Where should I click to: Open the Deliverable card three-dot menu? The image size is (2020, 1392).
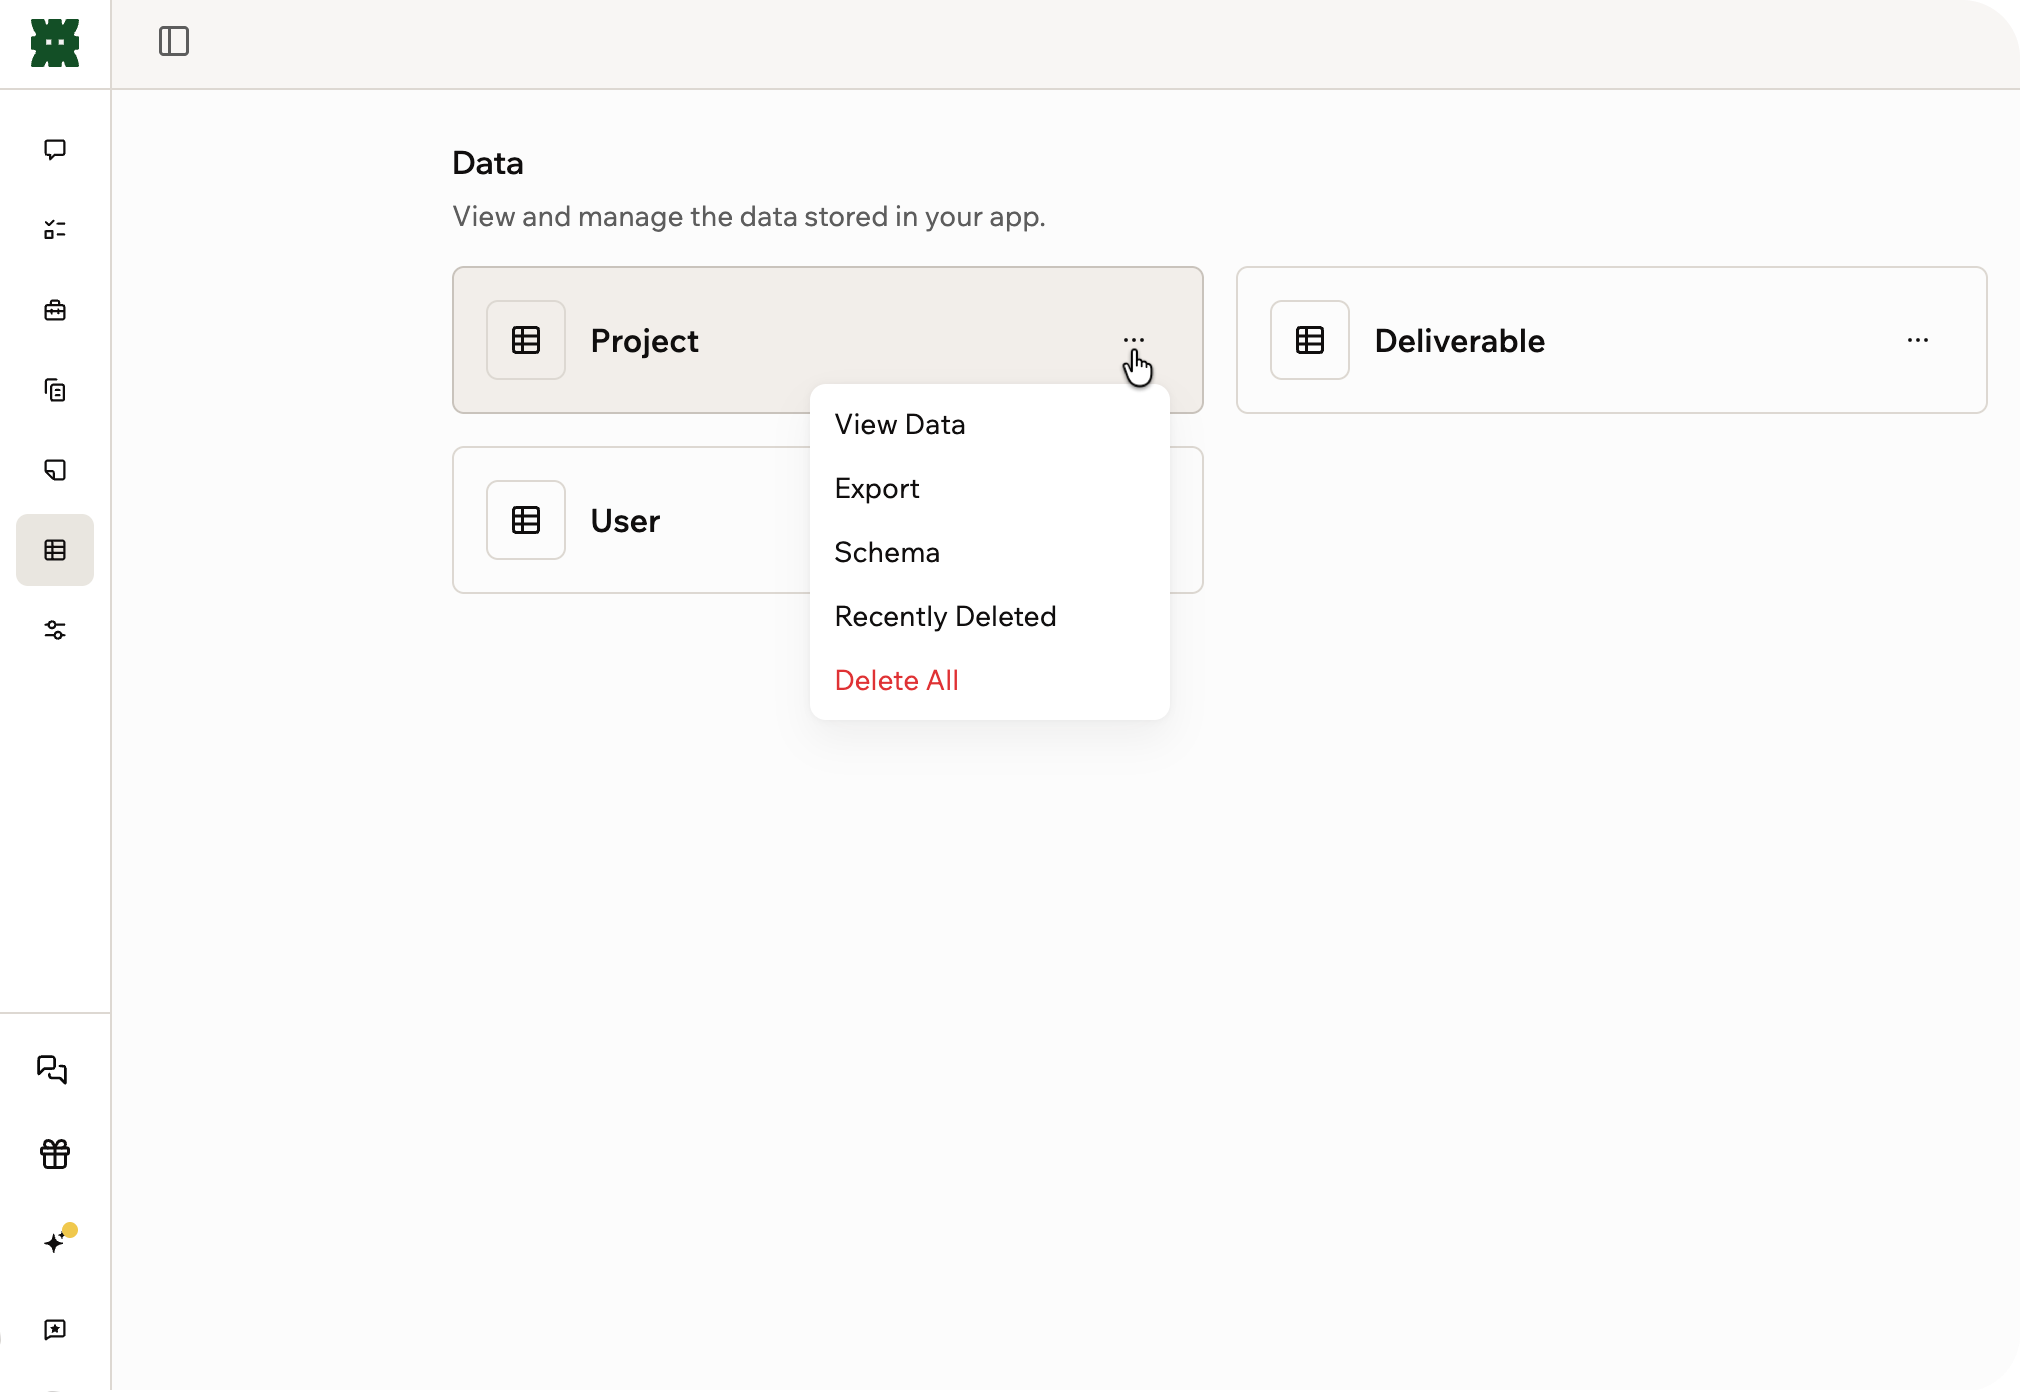point(1918,340)
